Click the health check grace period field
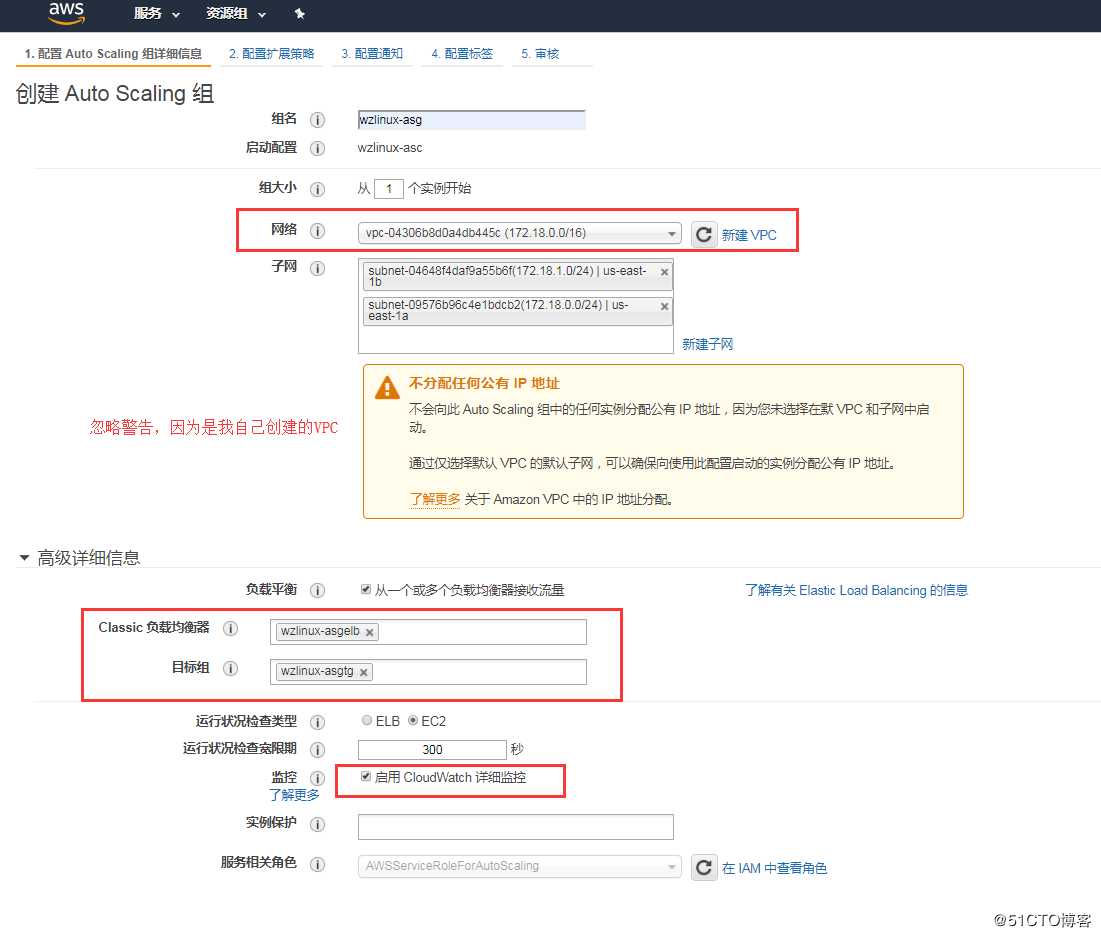Image resolution: width=1101 pixels, height=937 pixels. [x=432, y=750]
